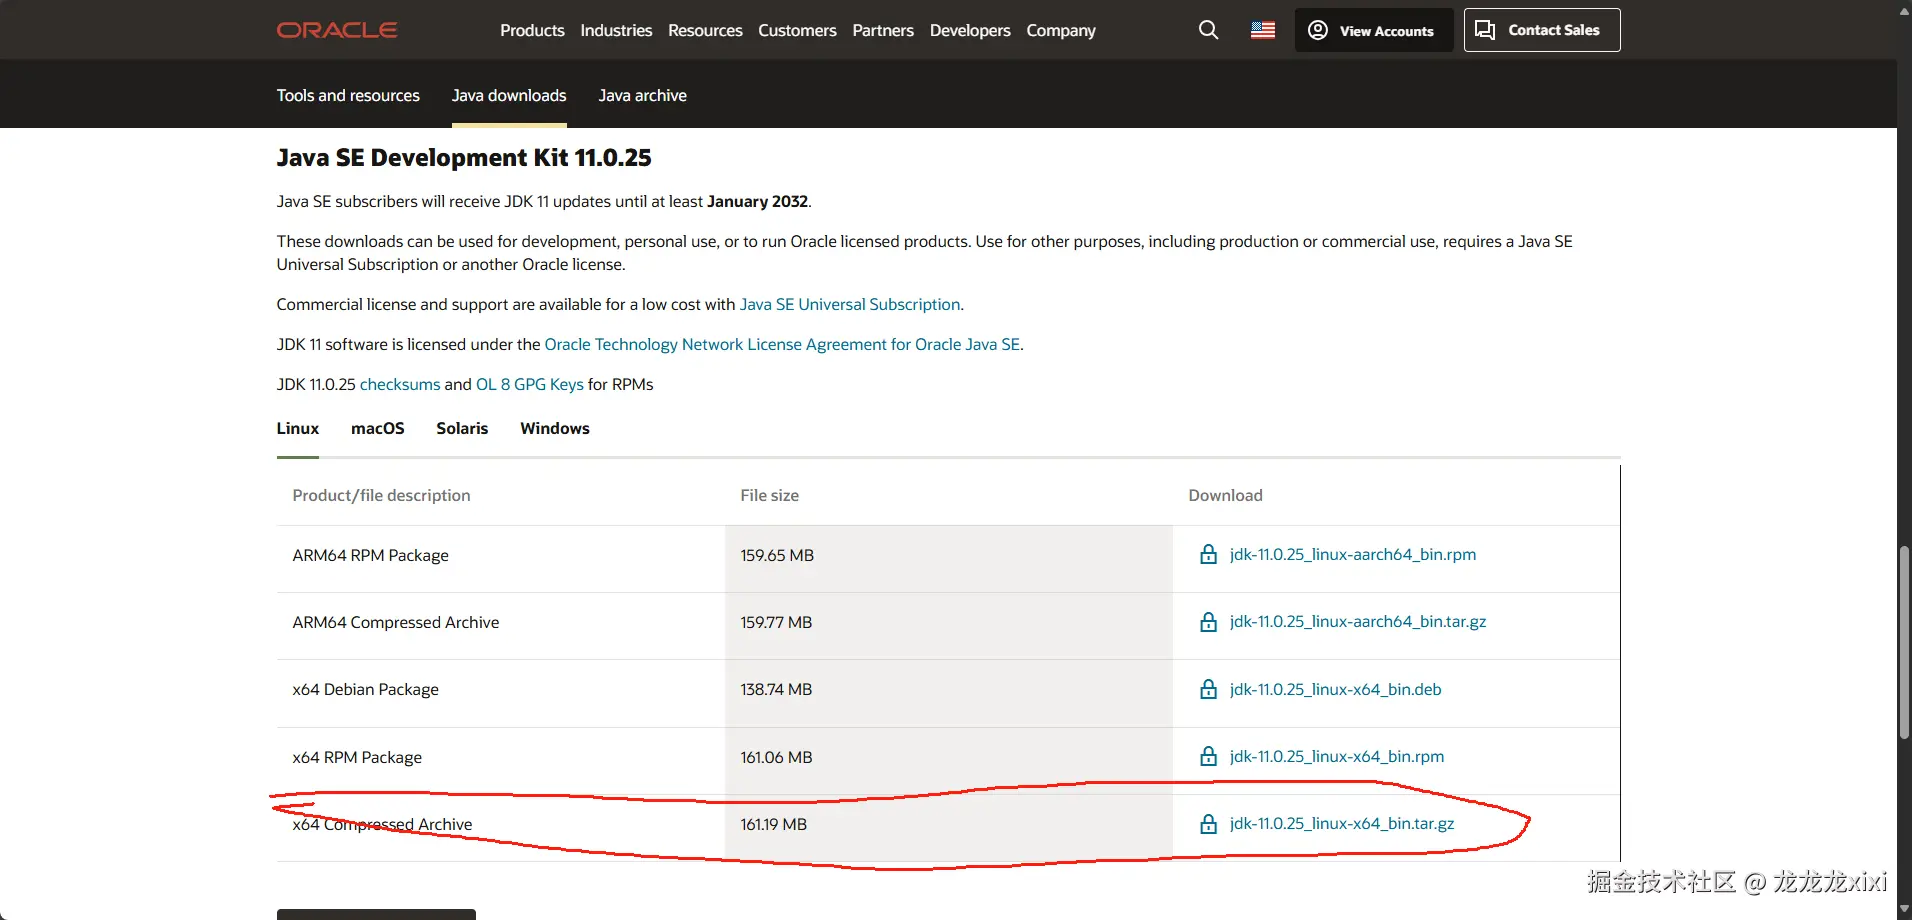Download jdk-11.0.25_linux-aarch64_bin.tar.gz
The height and width of the screenshot is (920, 1912).
coord(1358,622)
